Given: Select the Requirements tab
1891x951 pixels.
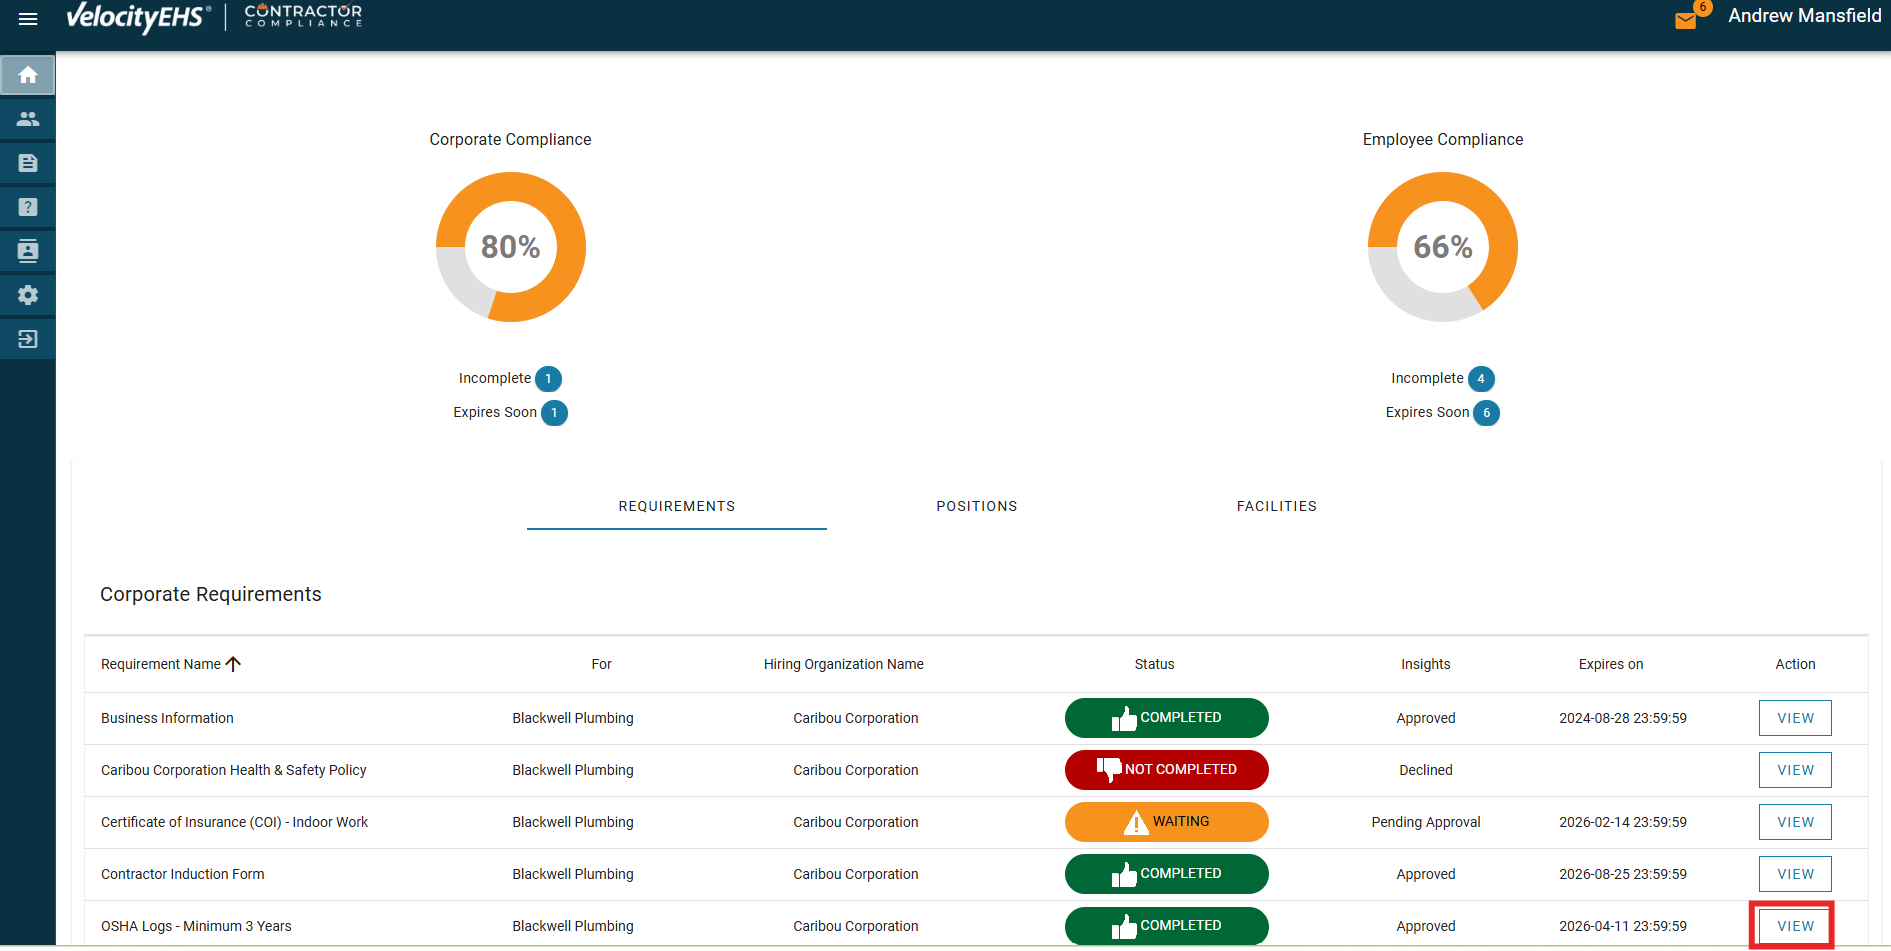Looking at the screenshot, I should point(676,506).
